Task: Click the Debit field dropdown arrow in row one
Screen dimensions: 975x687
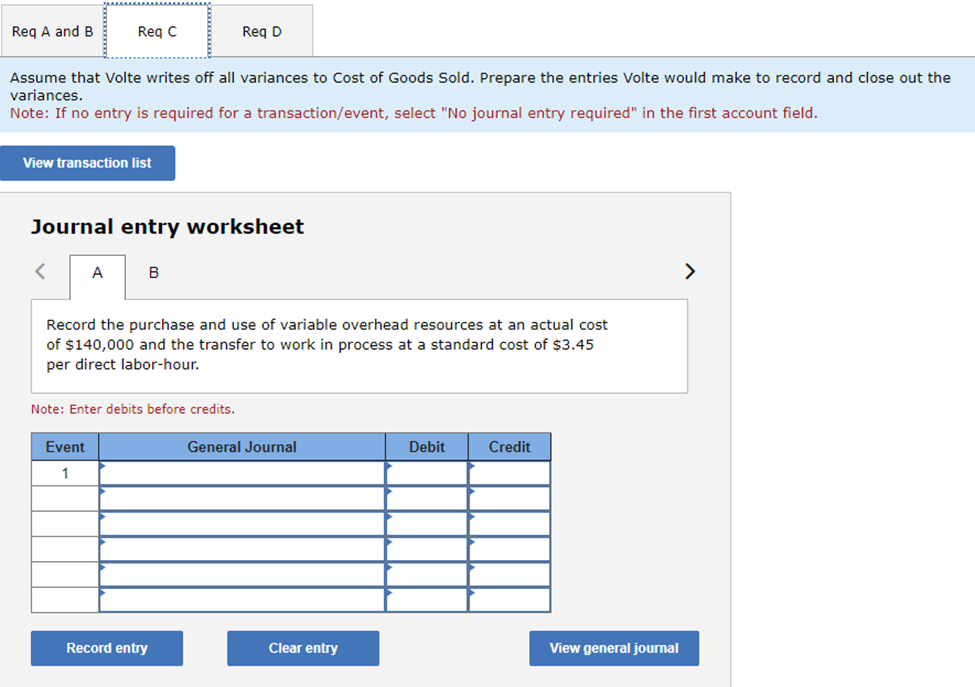Action: pyautogui.click(x=390, y=467)
